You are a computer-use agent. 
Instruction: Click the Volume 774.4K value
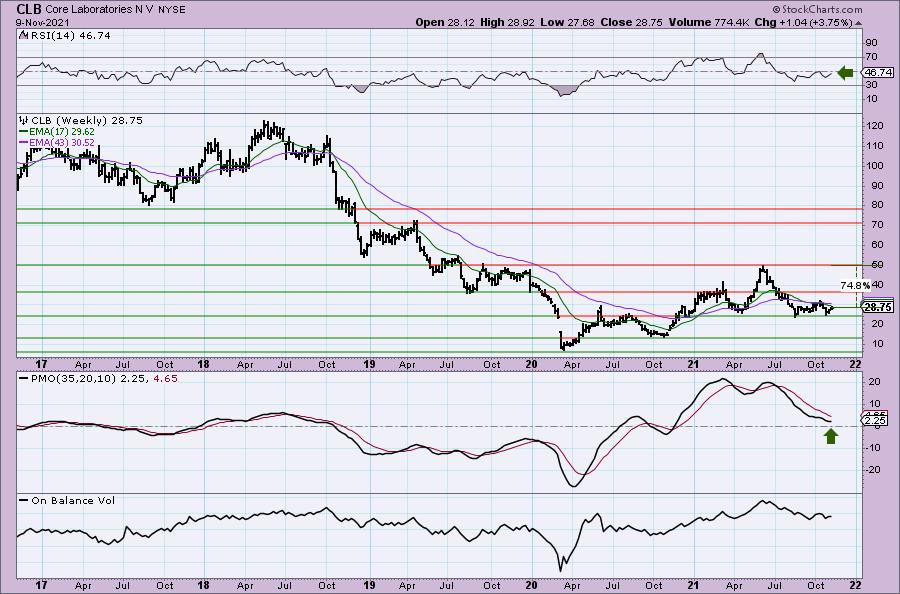point(709,22)
